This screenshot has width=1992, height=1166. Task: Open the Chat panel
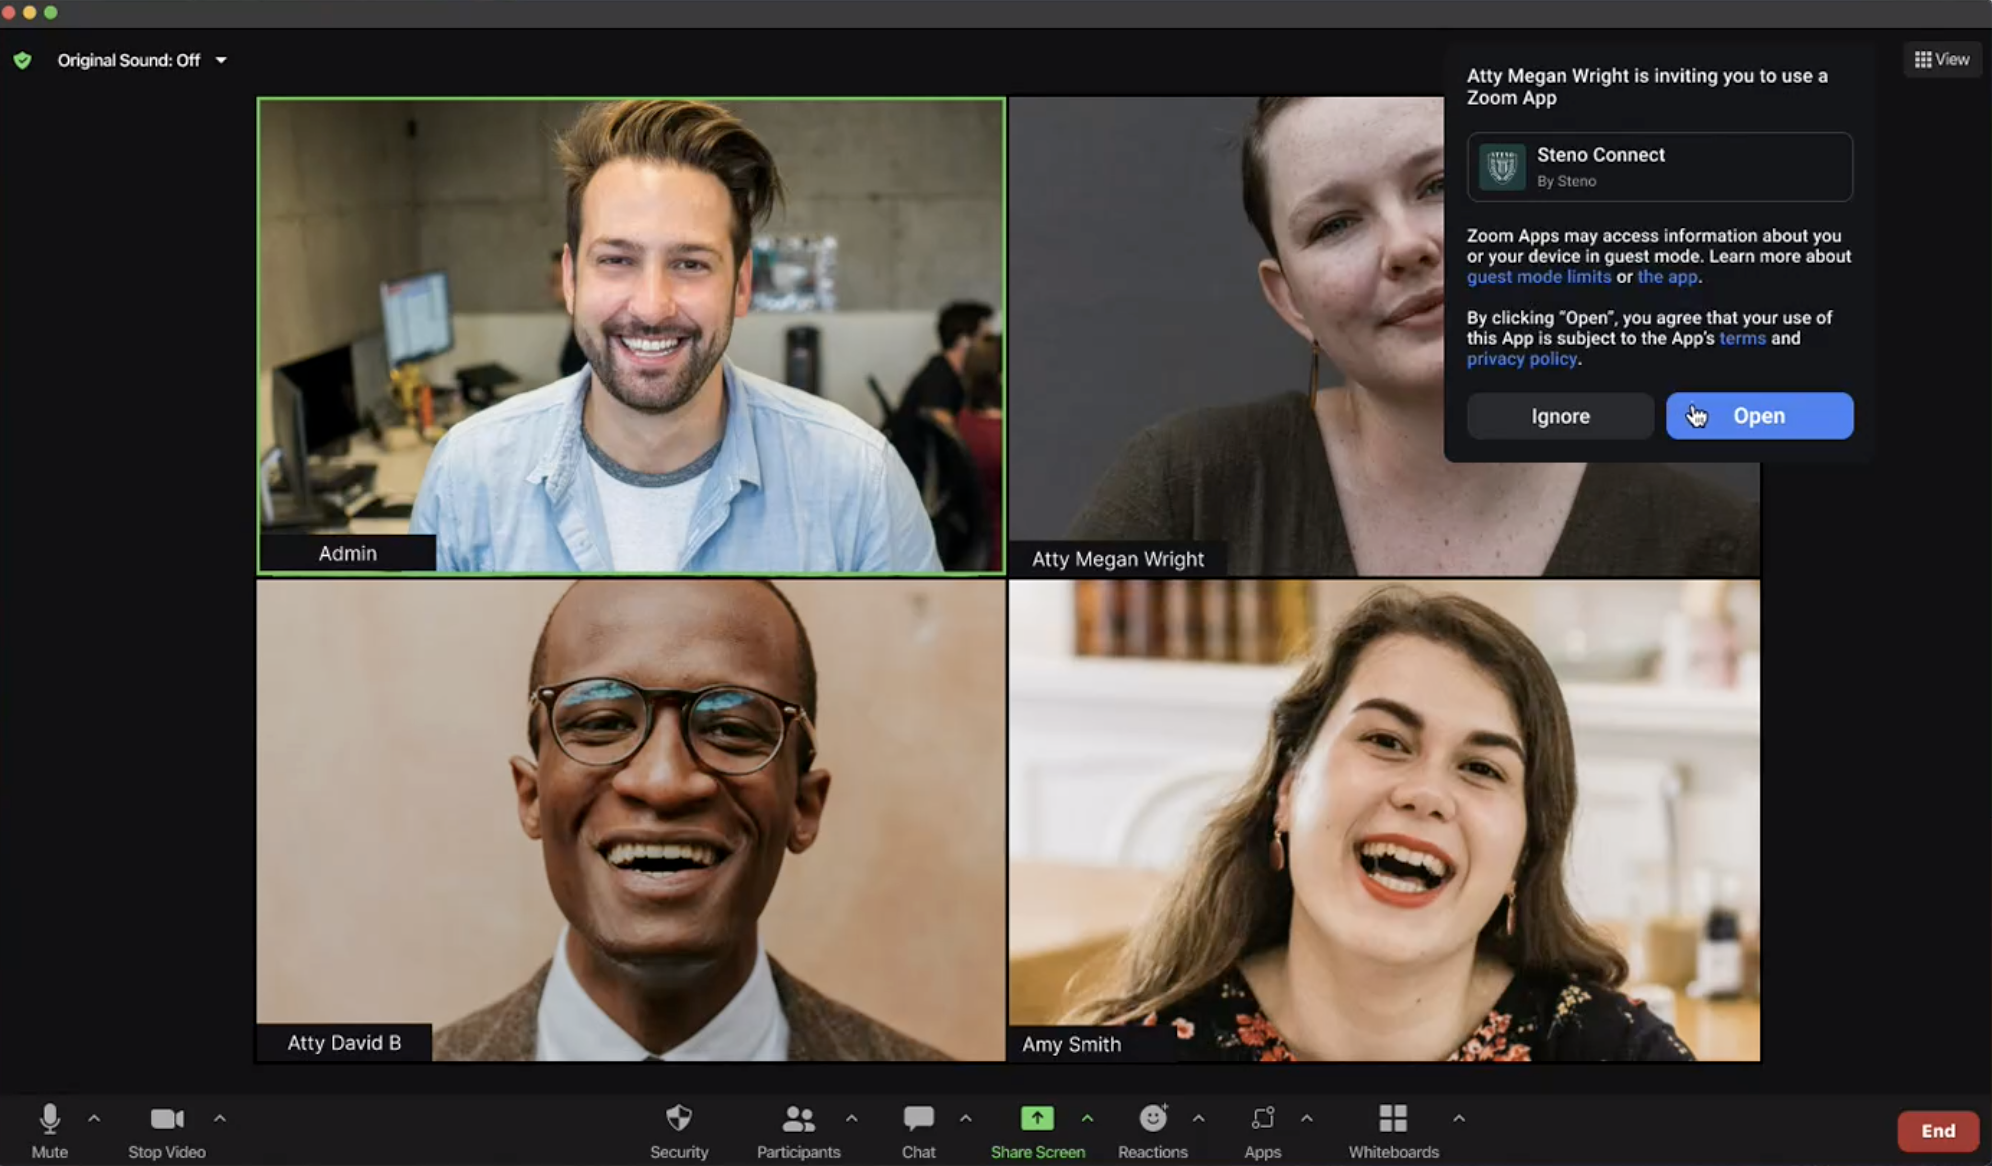[x=918, y=1130]
